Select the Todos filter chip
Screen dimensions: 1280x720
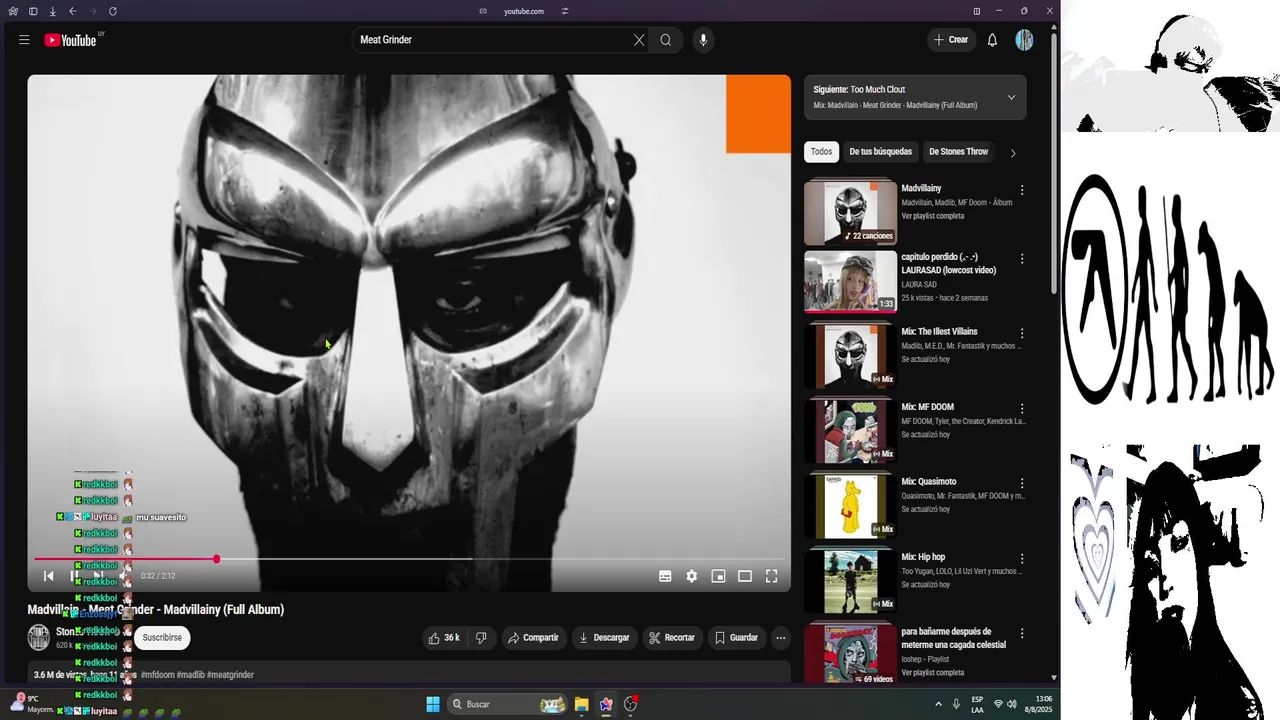coord(821,152)
